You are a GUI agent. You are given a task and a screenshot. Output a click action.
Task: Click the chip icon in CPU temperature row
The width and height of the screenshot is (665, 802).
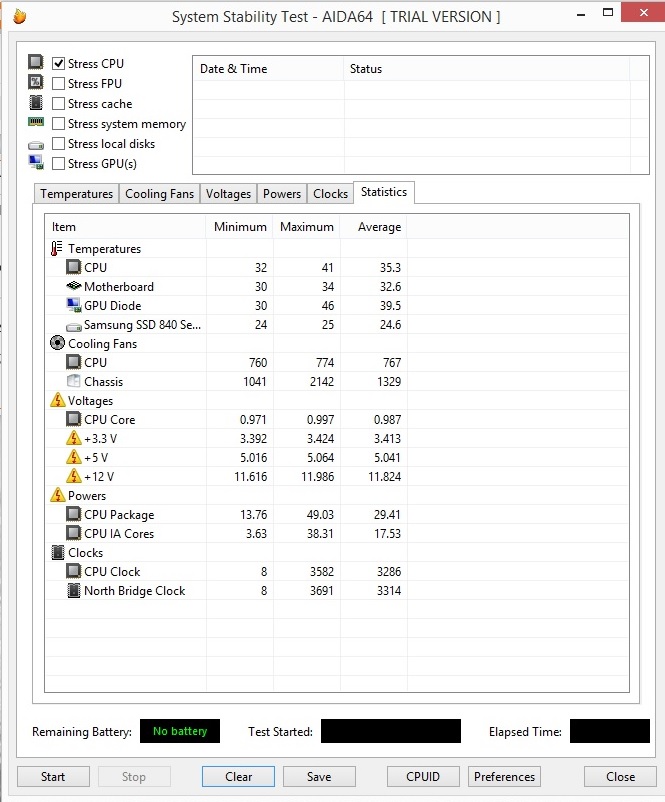pyautogui.click(x=74, y=267)
